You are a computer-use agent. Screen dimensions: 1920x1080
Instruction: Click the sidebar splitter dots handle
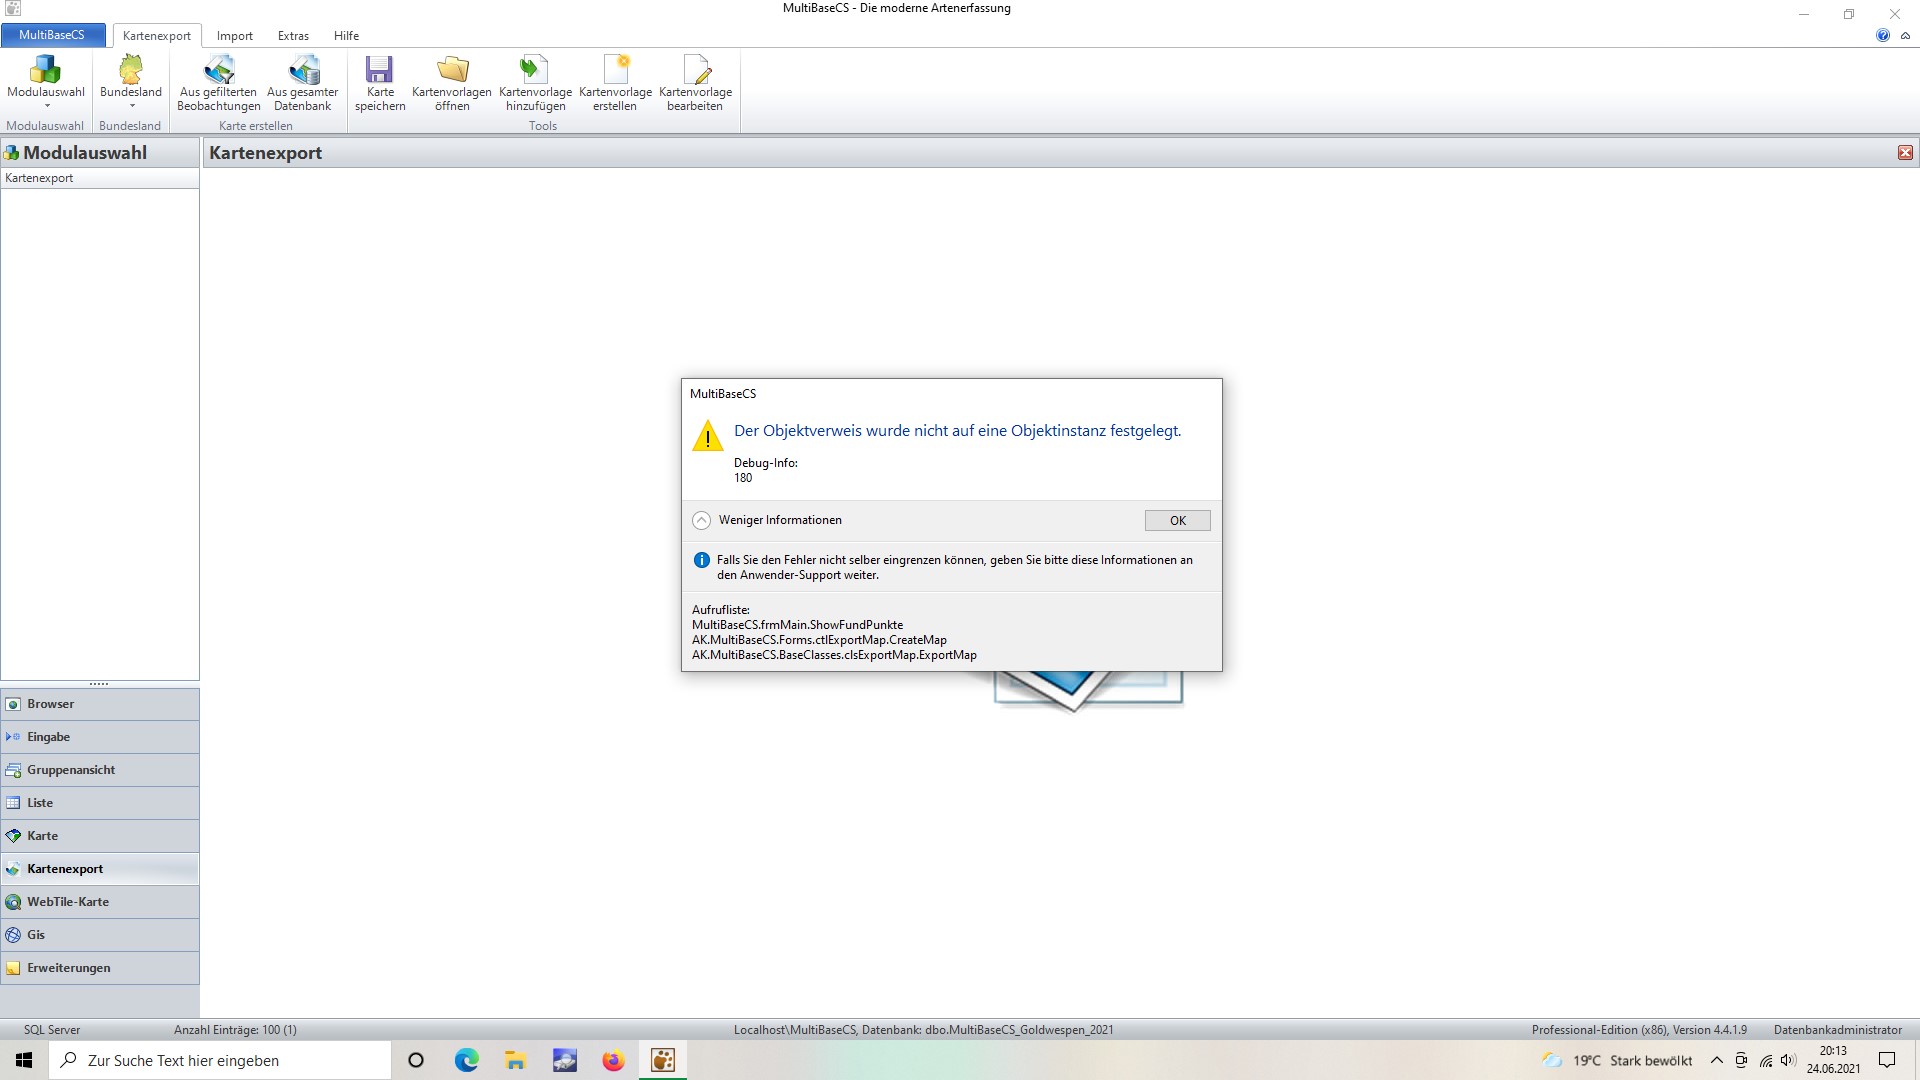tap(99, 684)
